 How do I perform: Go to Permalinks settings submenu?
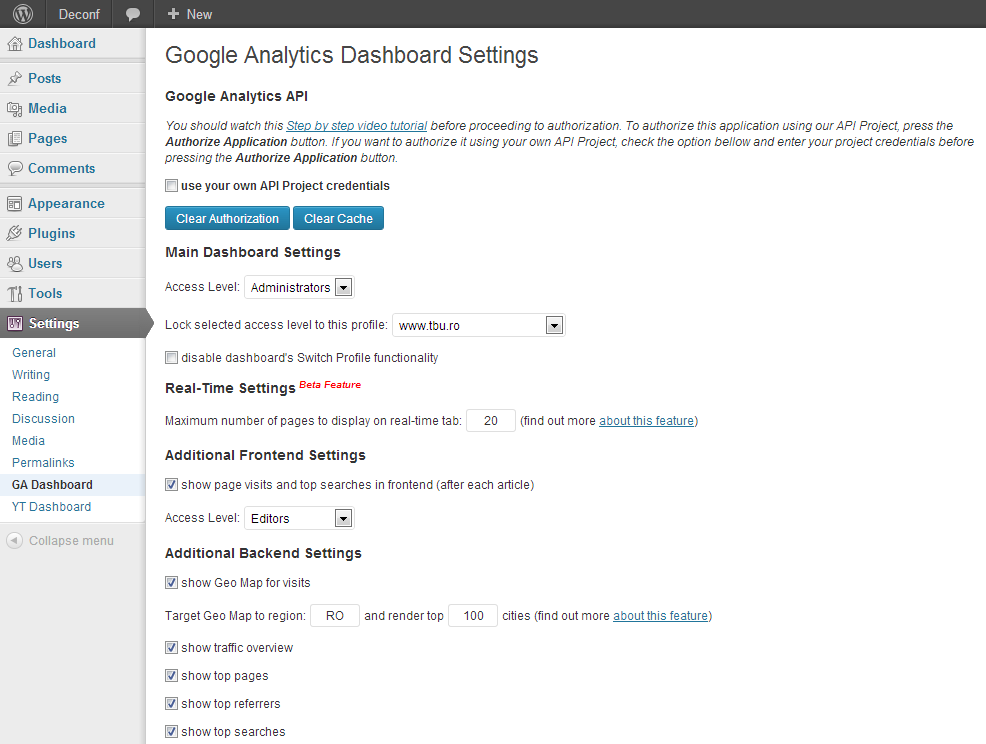click(x=43, y=463)
